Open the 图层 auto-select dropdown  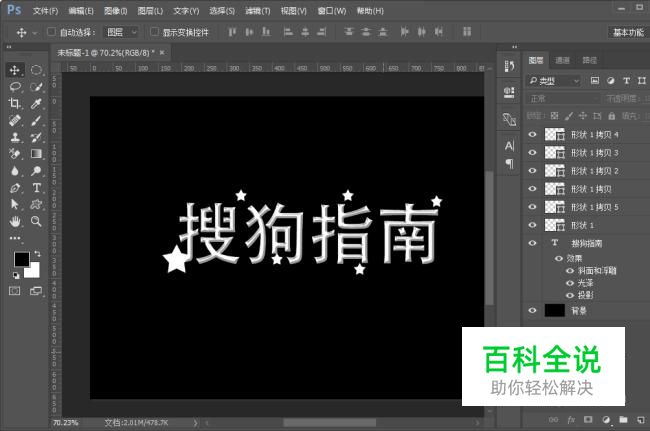pos(121,32)
